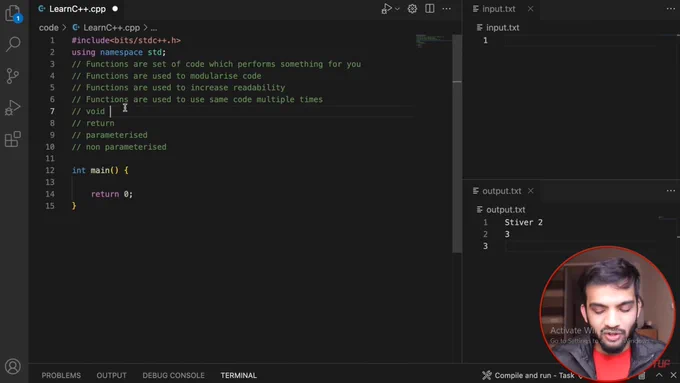
Task: Switch to the DEBUG CONSOLE panel tab
Action: (x=173, y=375)
